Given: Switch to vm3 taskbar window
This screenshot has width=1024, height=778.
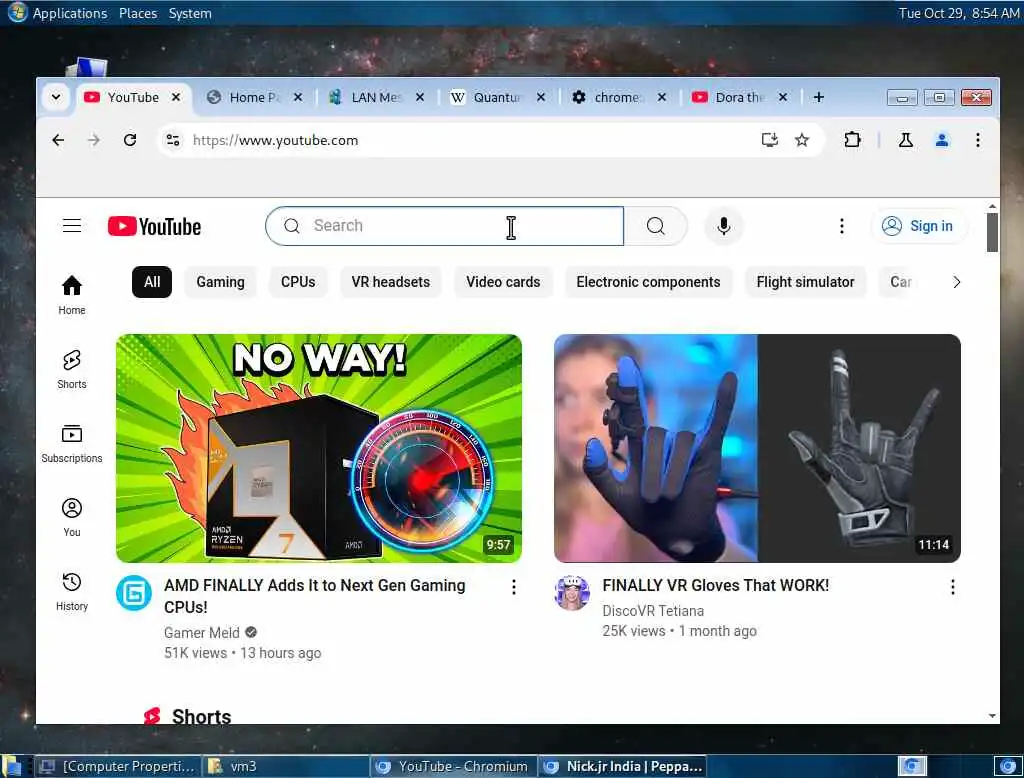Looking at the screenshot, I should tap(286, 766).
